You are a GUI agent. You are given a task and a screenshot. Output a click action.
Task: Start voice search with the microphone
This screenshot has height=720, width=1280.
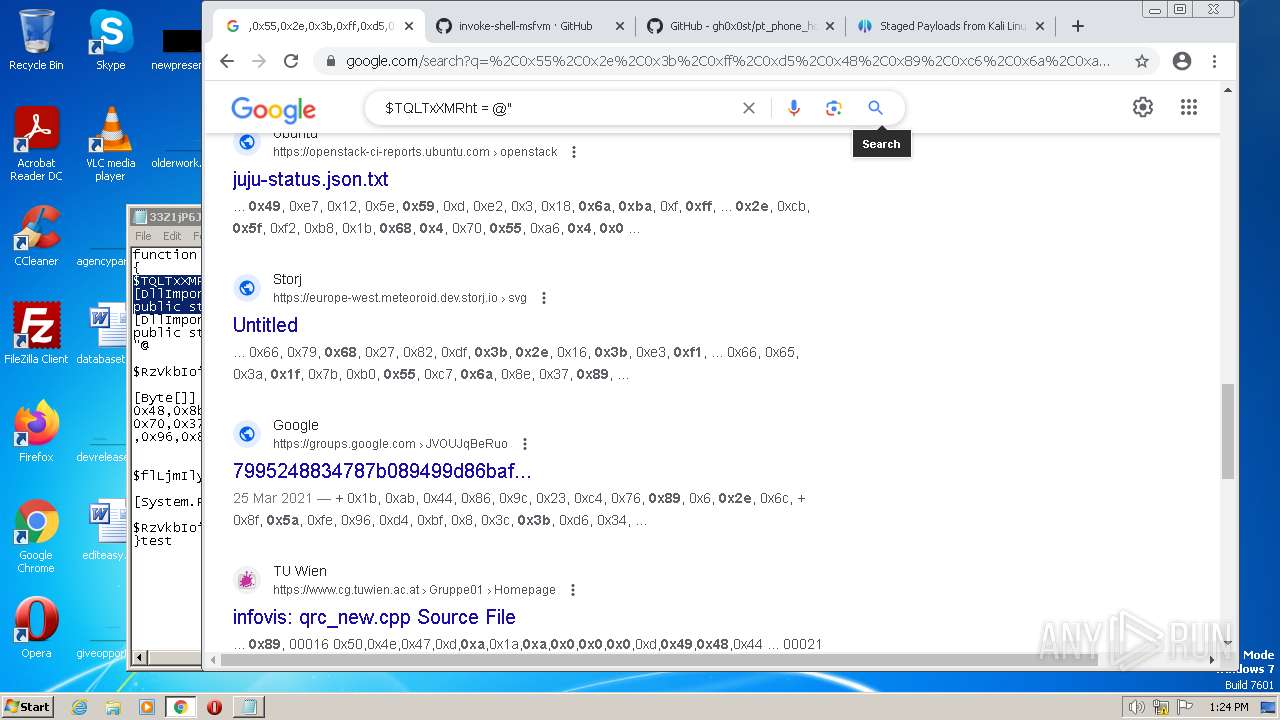[x=794, y=108]
